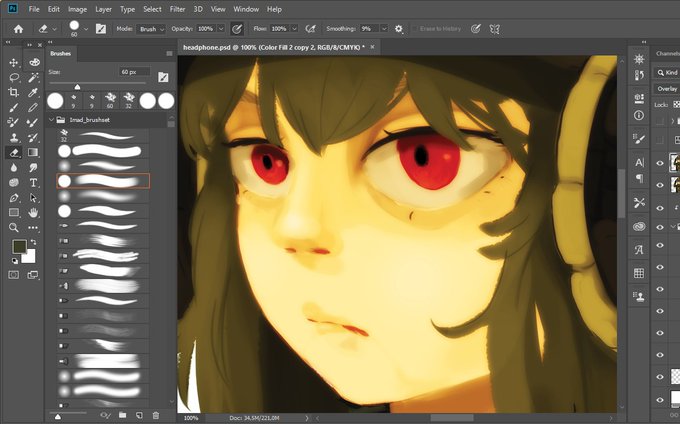Open the Image menu
The height and width of the screenshot is (424, 680).
click(77, 9)
